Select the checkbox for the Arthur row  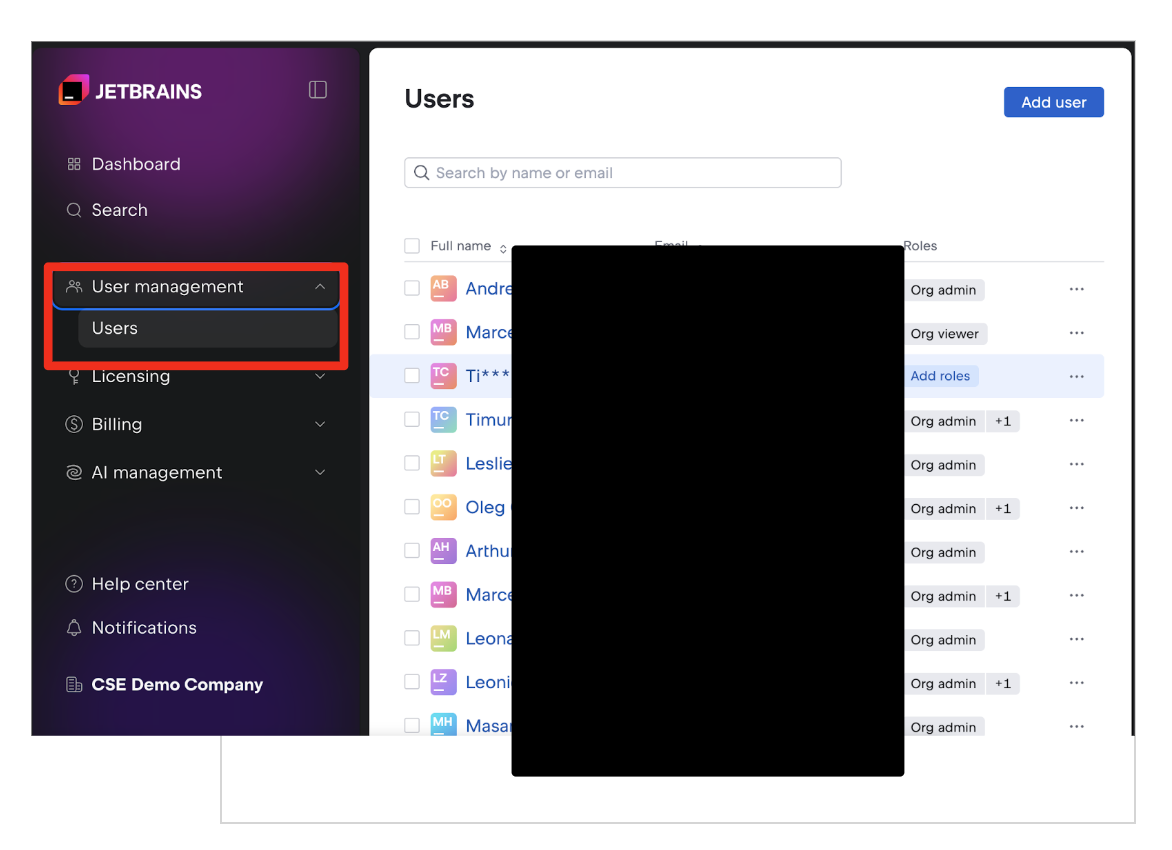tap(412, 551)
